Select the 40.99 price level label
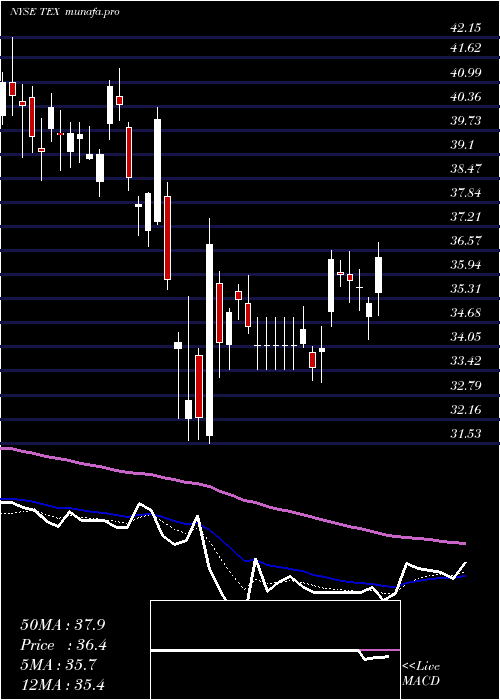 [x=465, y=72]
